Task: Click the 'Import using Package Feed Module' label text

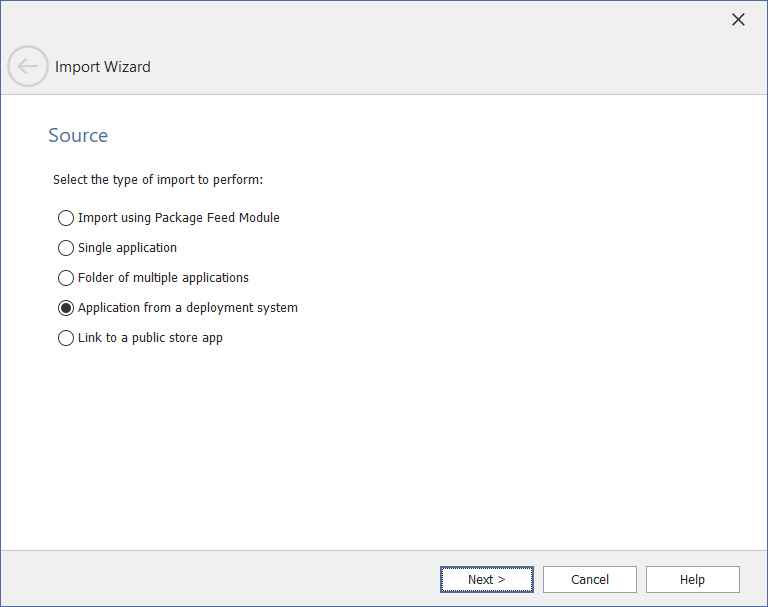Action: click(x=179, y=218)
